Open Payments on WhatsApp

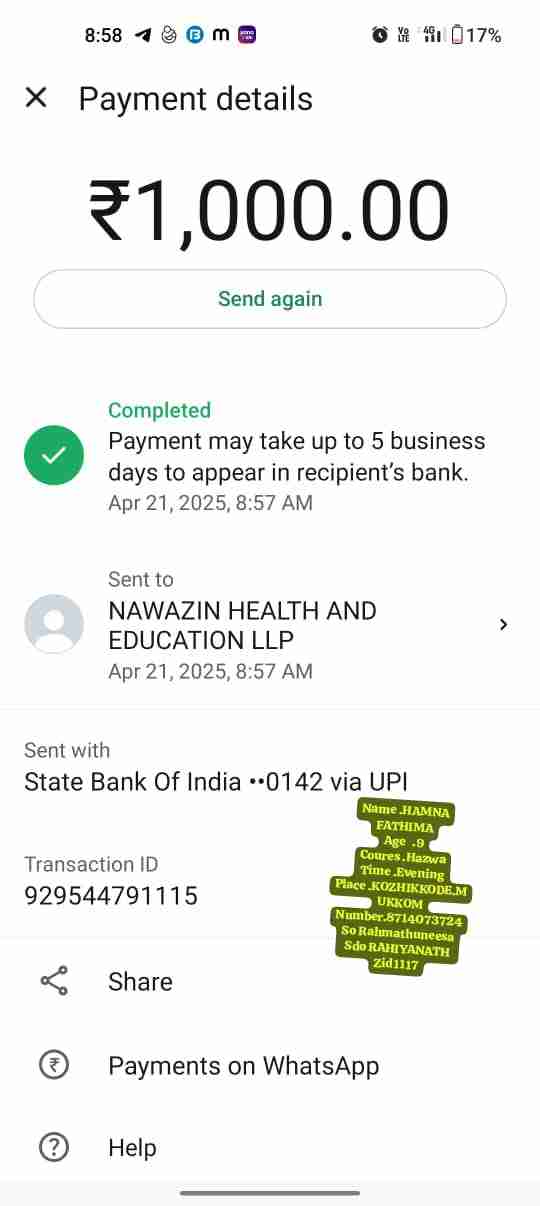point(270,1066)
